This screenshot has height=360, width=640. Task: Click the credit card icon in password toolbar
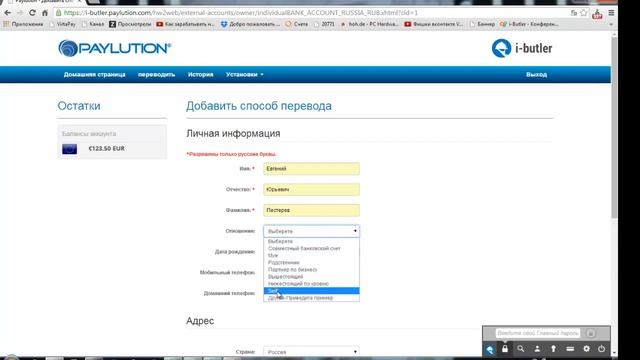pos(570,349)
